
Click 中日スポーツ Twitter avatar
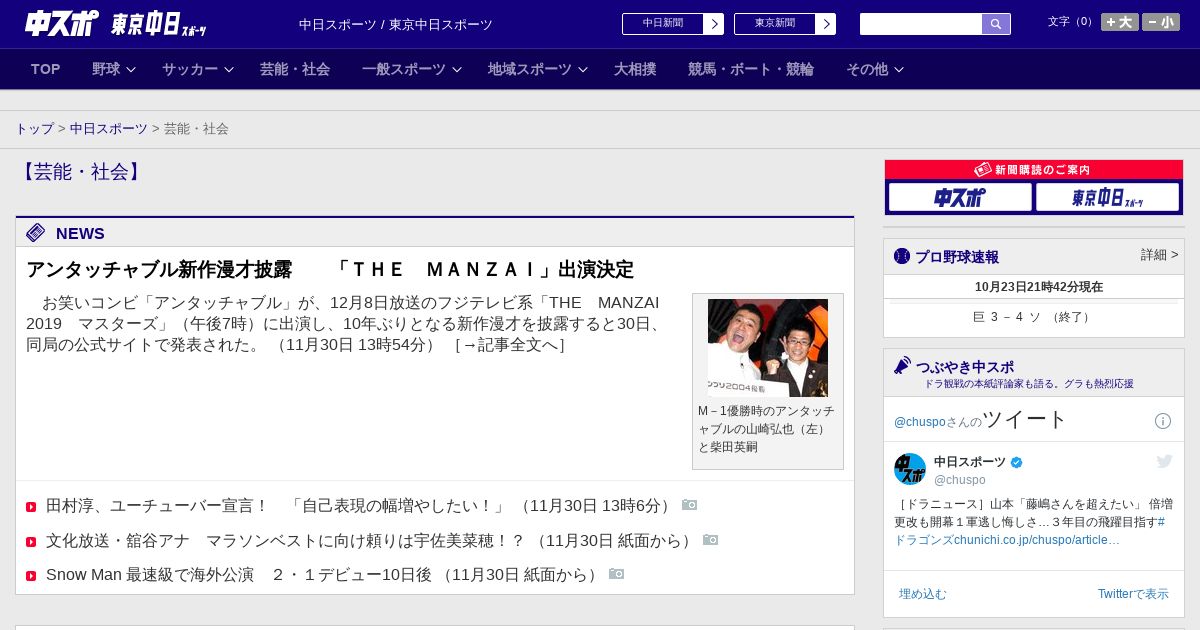pyautogui.click(x=910, y=469)
